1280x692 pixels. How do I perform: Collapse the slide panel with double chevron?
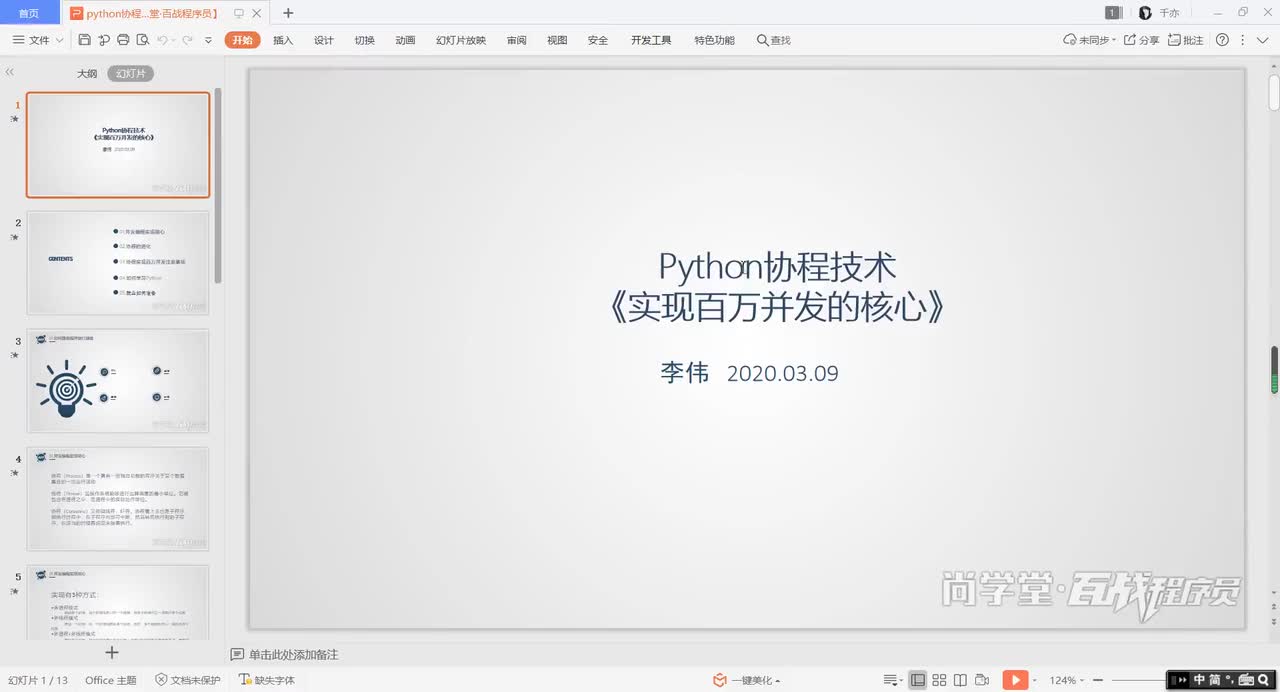[10, 72]
